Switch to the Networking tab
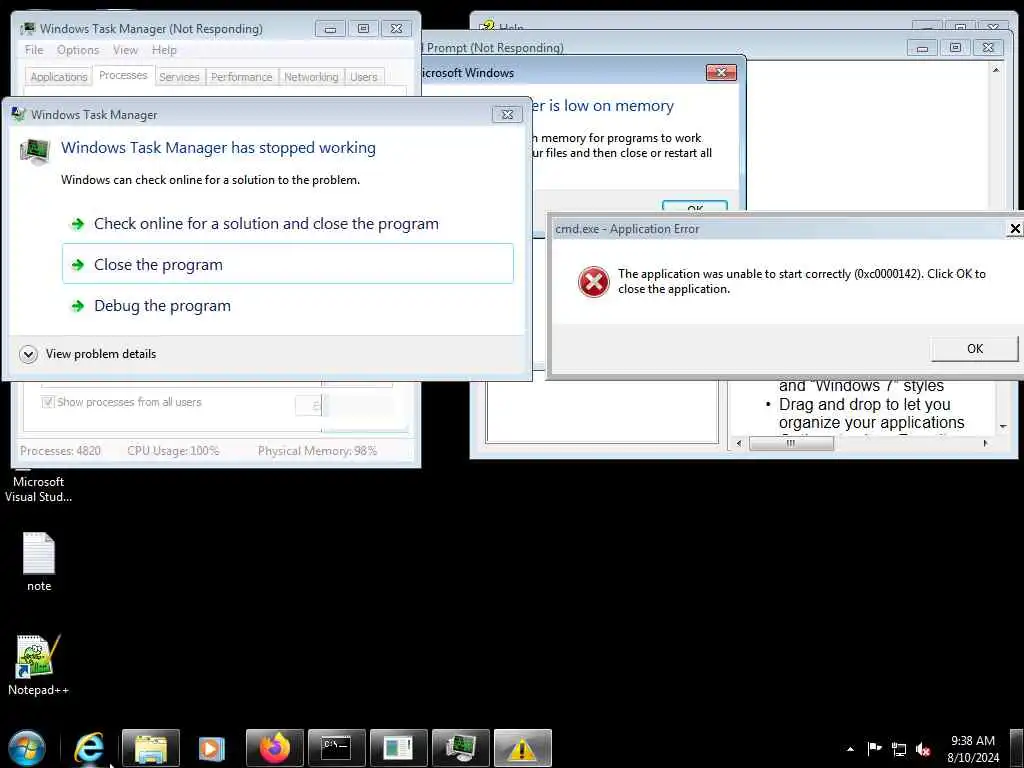Image resolution: width=1024 pixels, height=768 pixels. tap(312, 77)
